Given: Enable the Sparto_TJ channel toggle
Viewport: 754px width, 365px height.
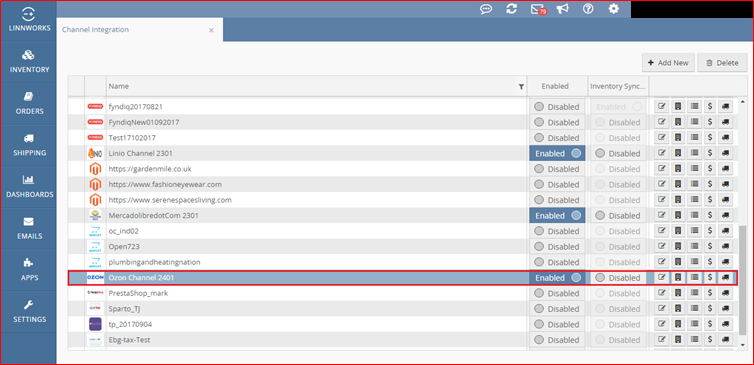Looking at the screenshot, I should pyautogui.click(x=557, y=309).
